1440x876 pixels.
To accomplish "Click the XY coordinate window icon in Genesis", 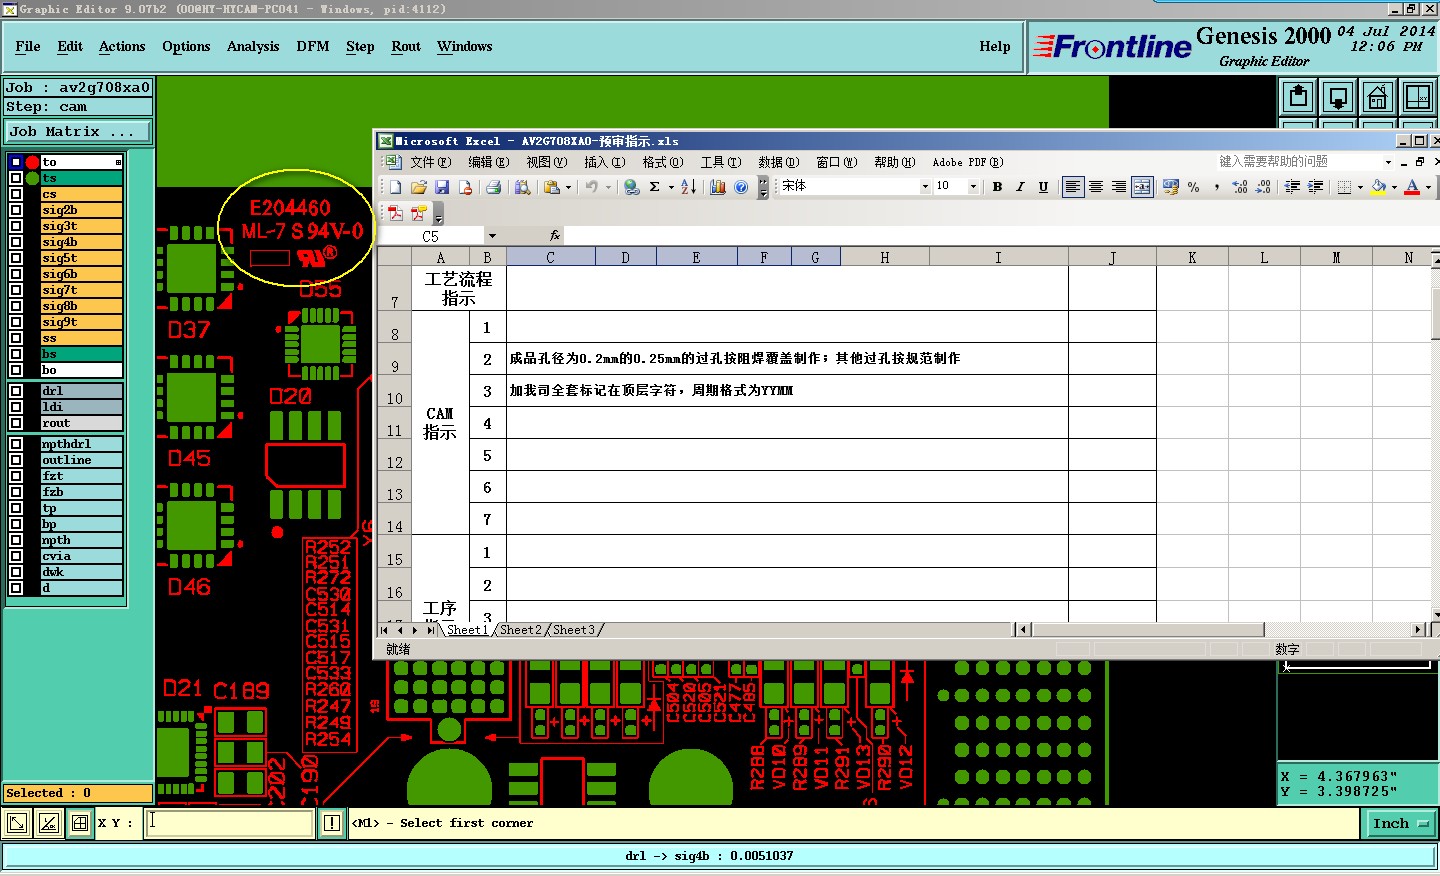I will click(1418, 97).
